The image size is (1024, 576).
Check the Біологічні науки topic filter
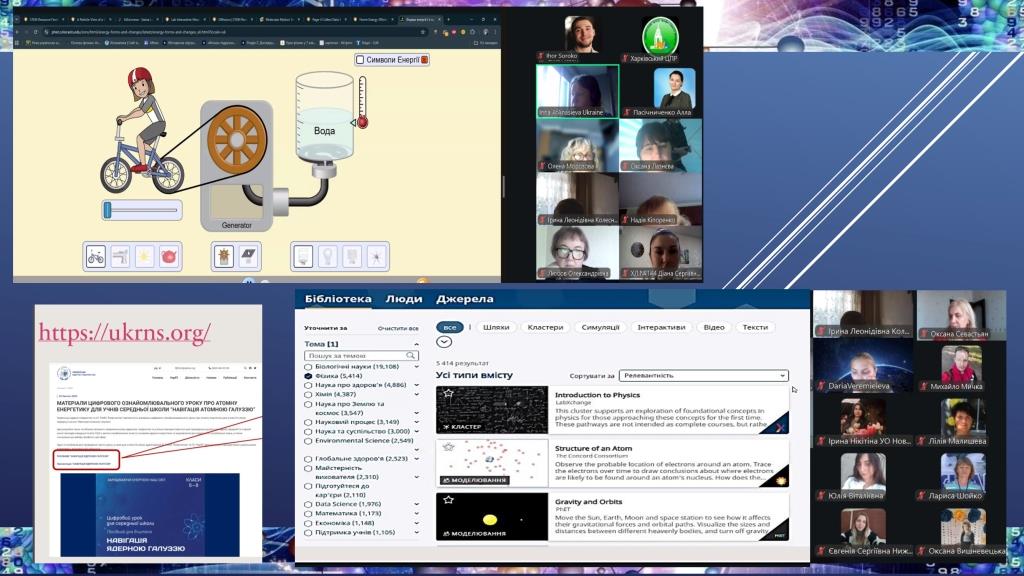click(x=308, y=367)
